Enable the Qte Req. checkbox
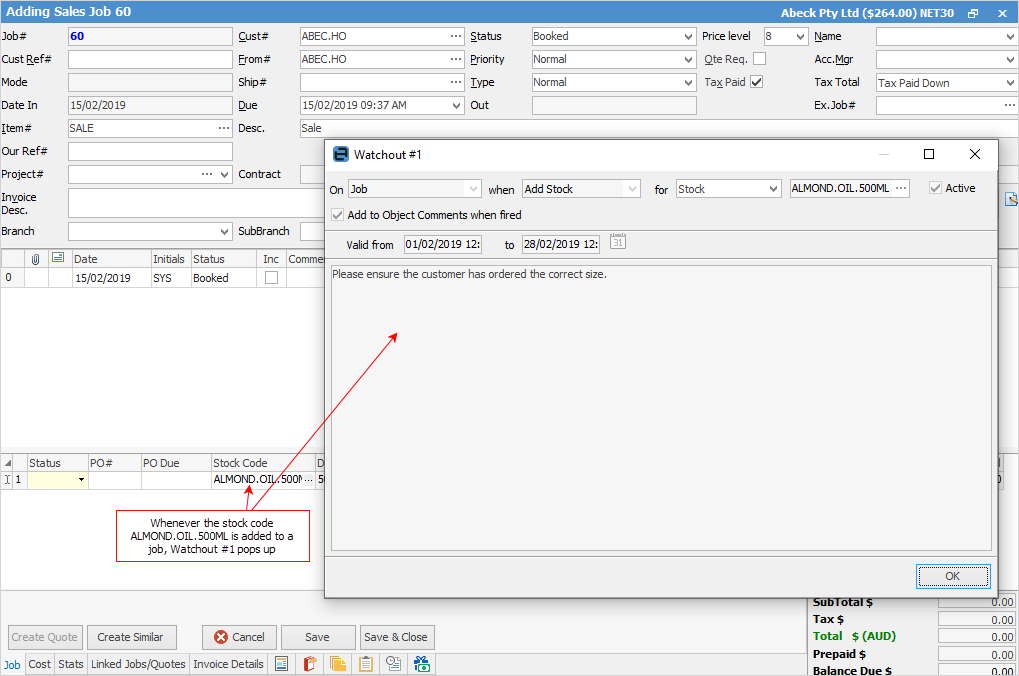Viewport: 1019px width, 676px height. [760, 59]
